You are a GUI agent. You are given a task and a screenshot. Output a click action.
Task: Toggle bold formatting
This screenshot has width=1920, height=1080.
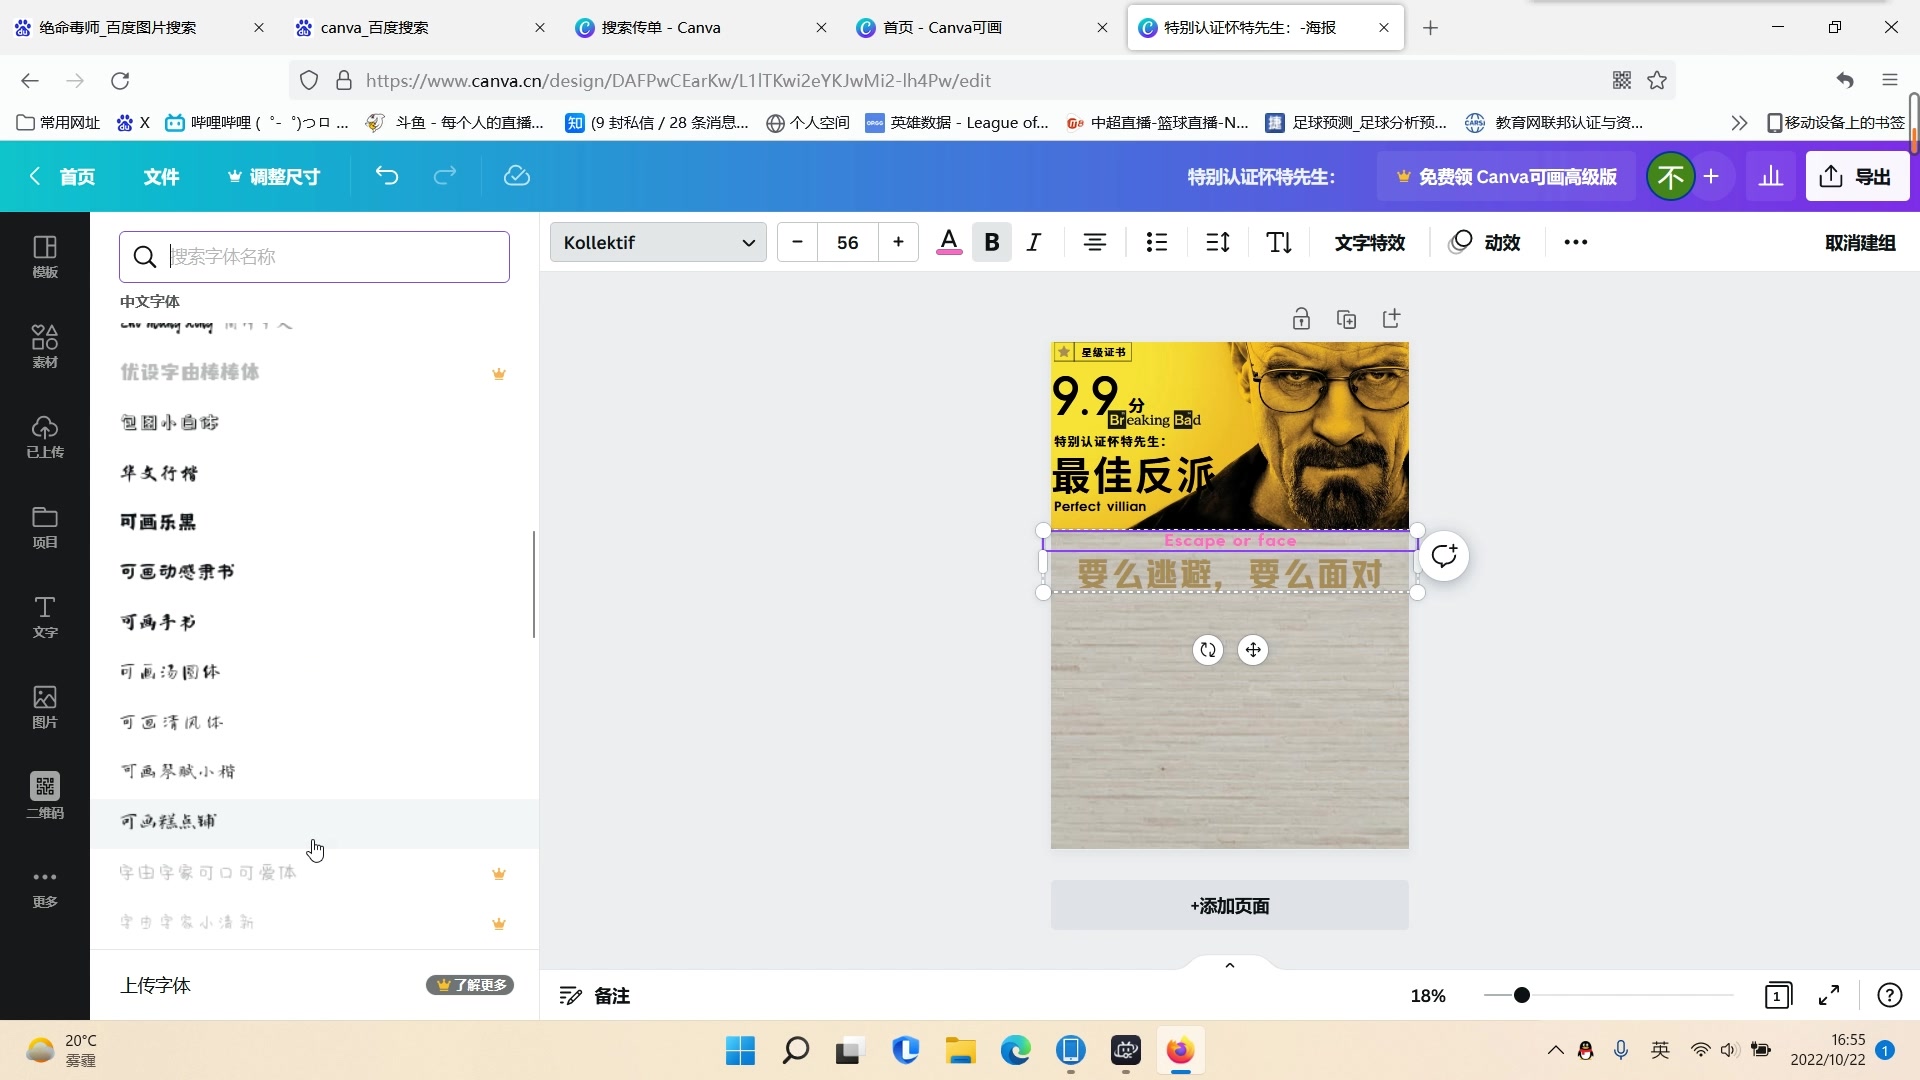click(x=992, y=242)
